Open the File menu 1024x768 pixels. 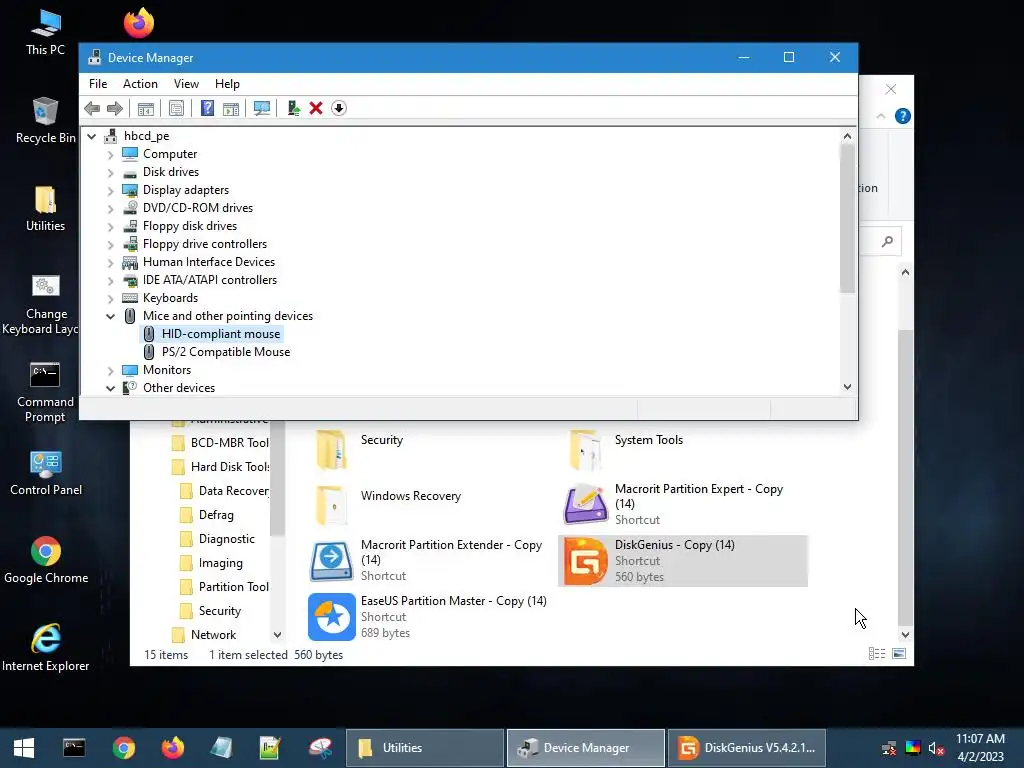pos(98,84)
